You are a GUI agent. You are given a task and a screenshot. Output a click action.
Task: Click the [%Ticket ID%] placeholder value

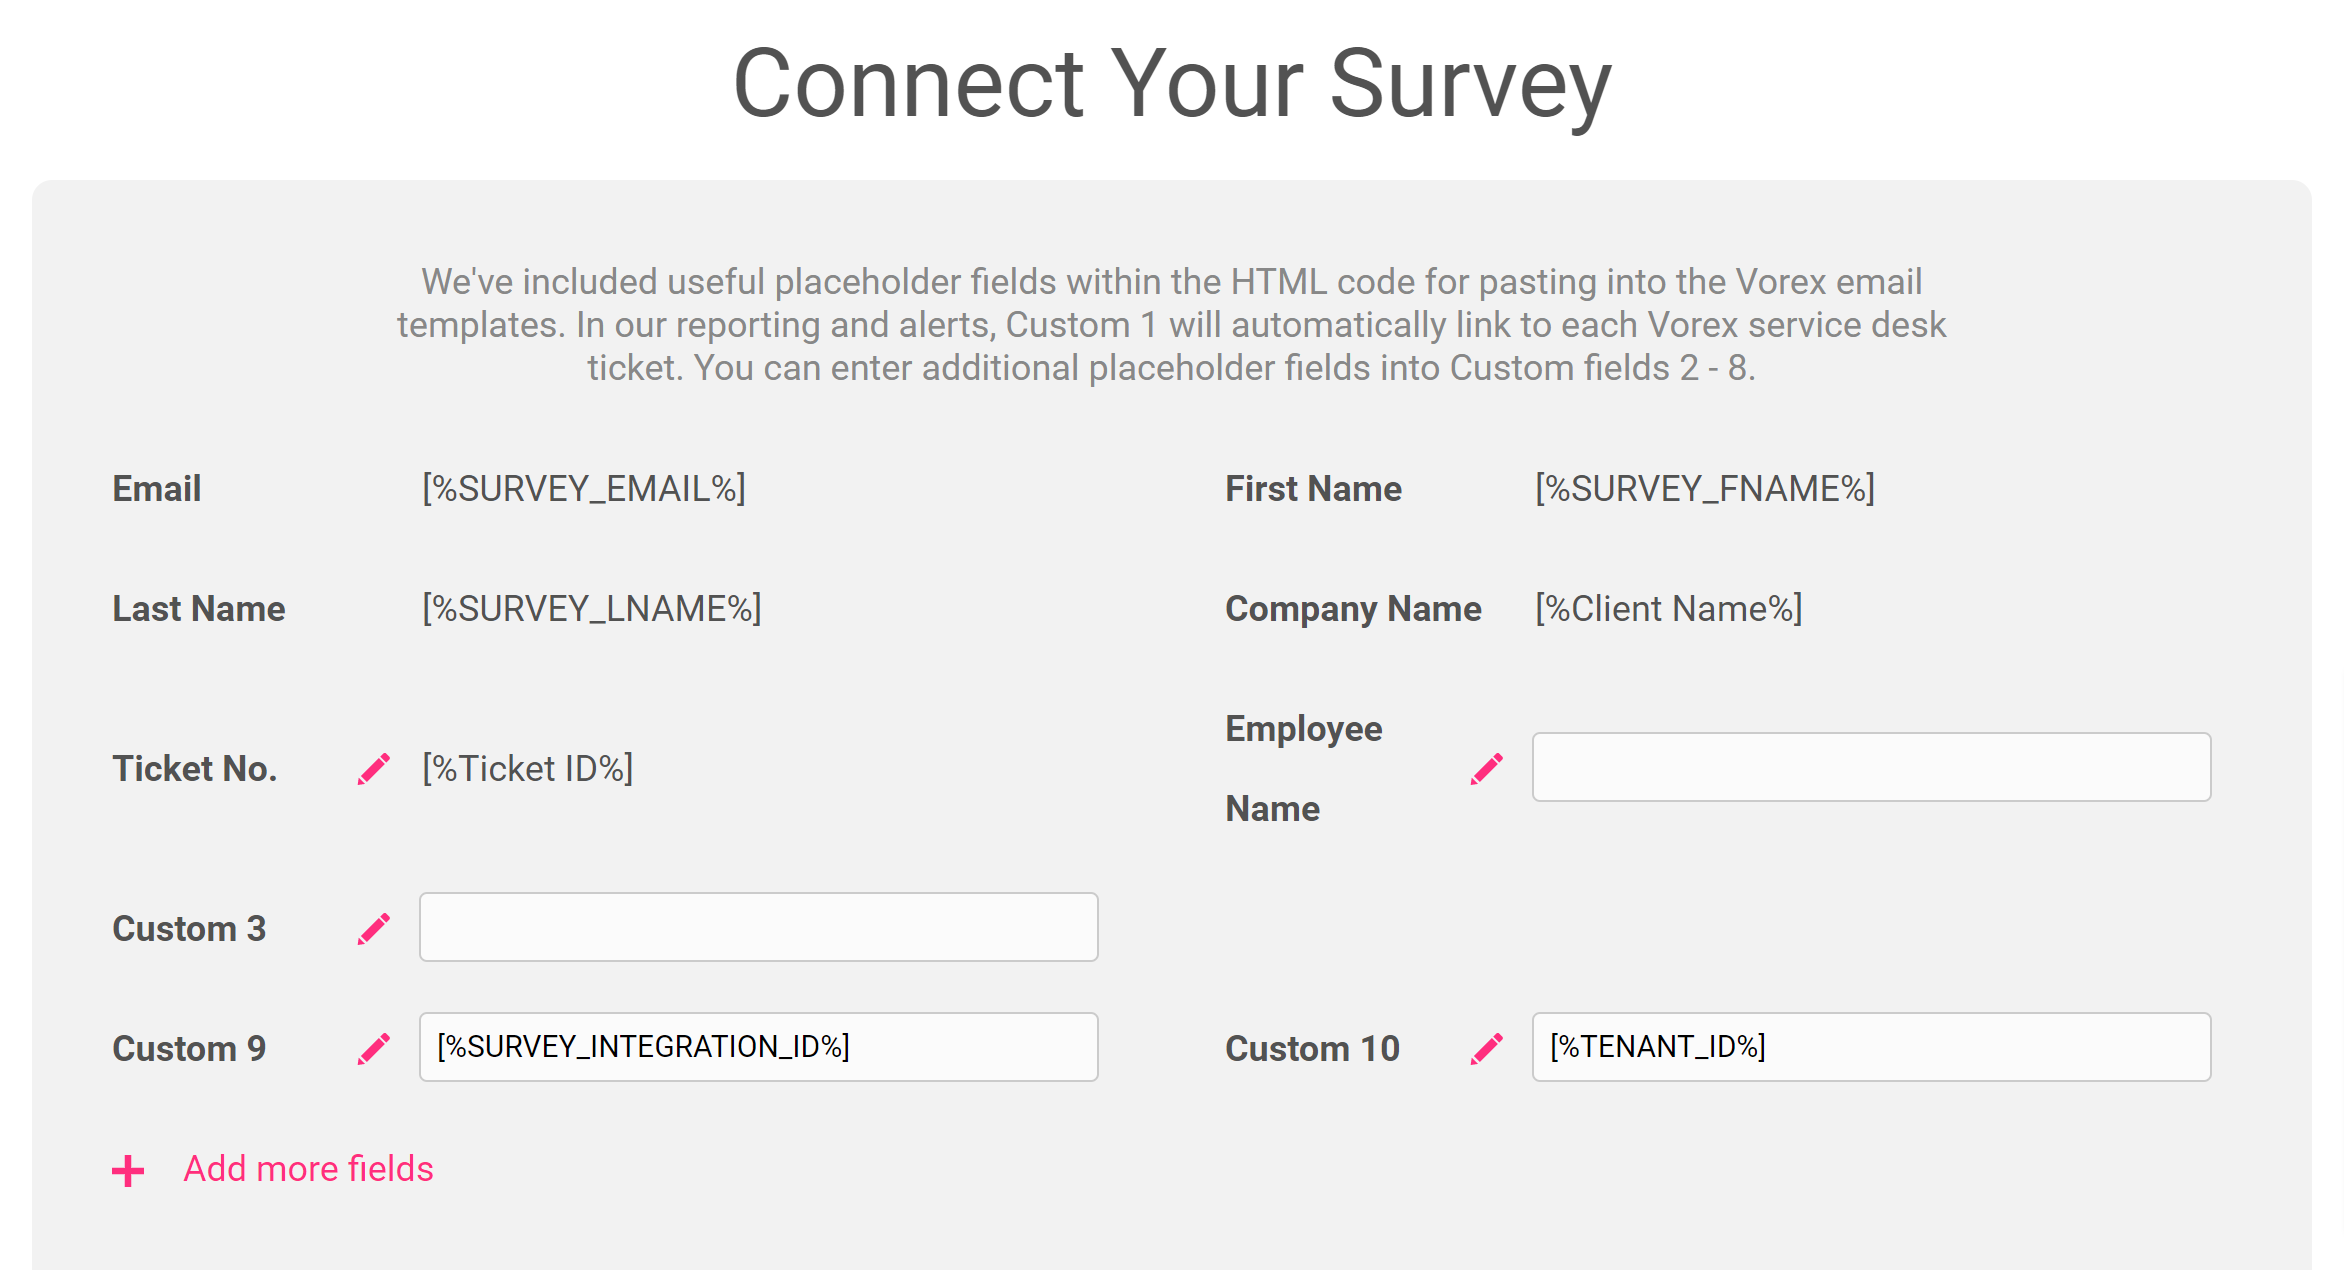click(528, 768)
